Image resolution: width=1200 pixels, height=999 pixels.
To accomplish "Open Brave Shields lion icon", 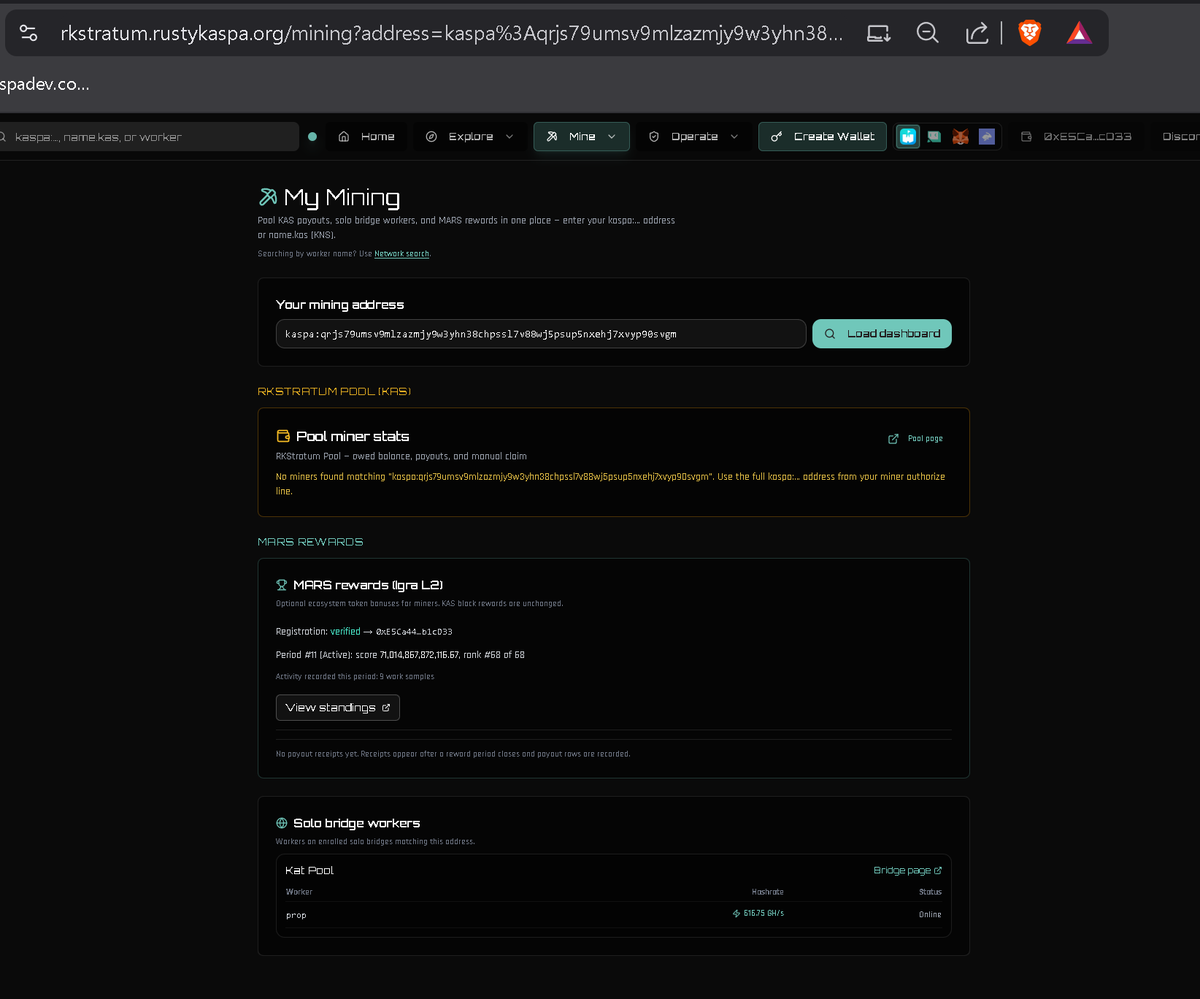I will 1029,33.
